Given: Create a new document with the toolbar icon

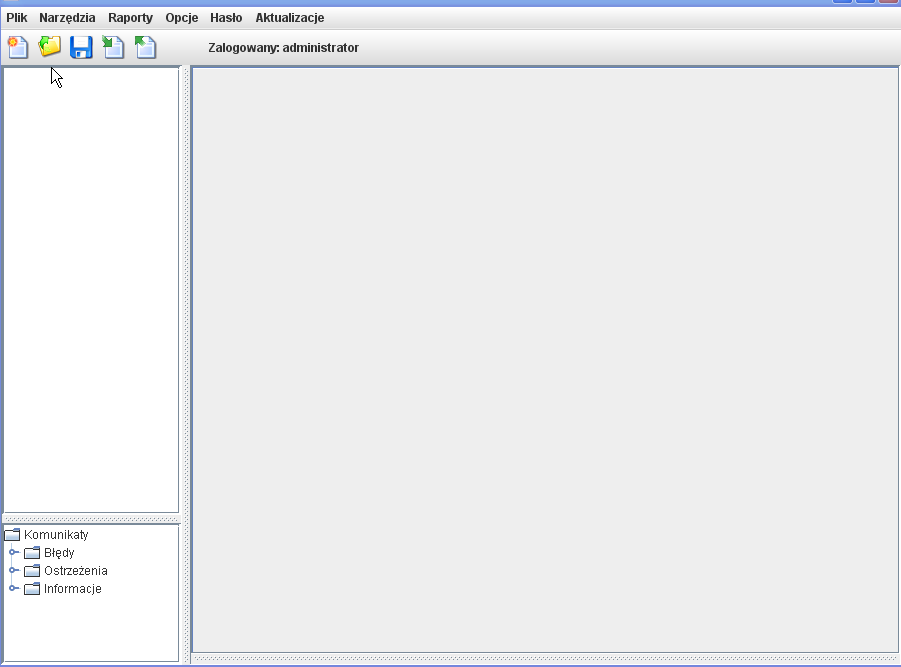Looking at the screenshot, I should click(x=18, y=47).
